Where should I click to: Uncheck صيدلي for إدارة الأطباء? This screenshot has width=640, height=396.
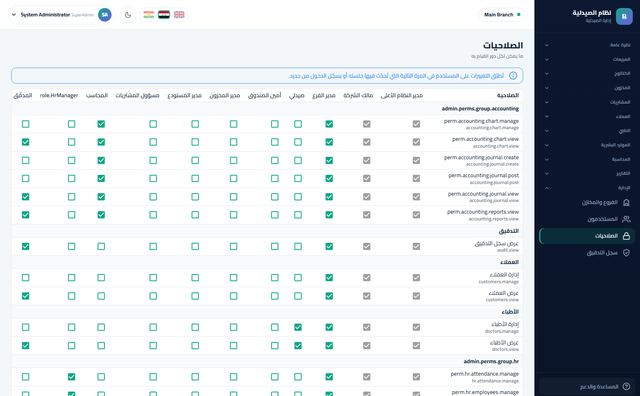tap(298, 327)
